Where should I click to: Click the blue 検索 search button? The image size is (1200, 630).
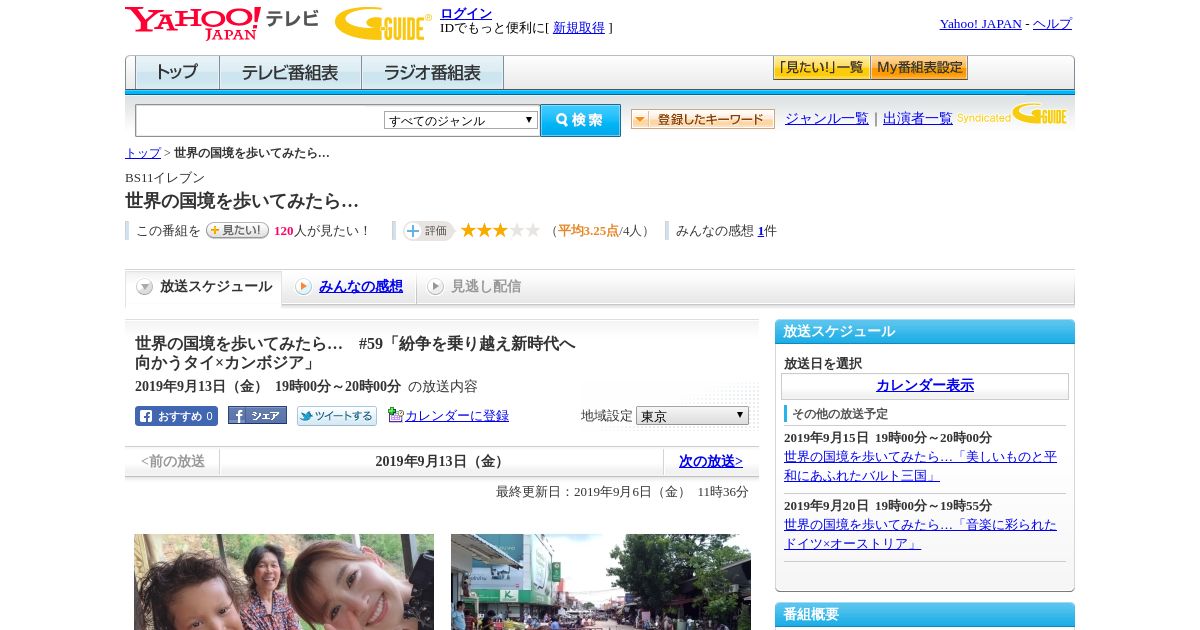(580, 120)
